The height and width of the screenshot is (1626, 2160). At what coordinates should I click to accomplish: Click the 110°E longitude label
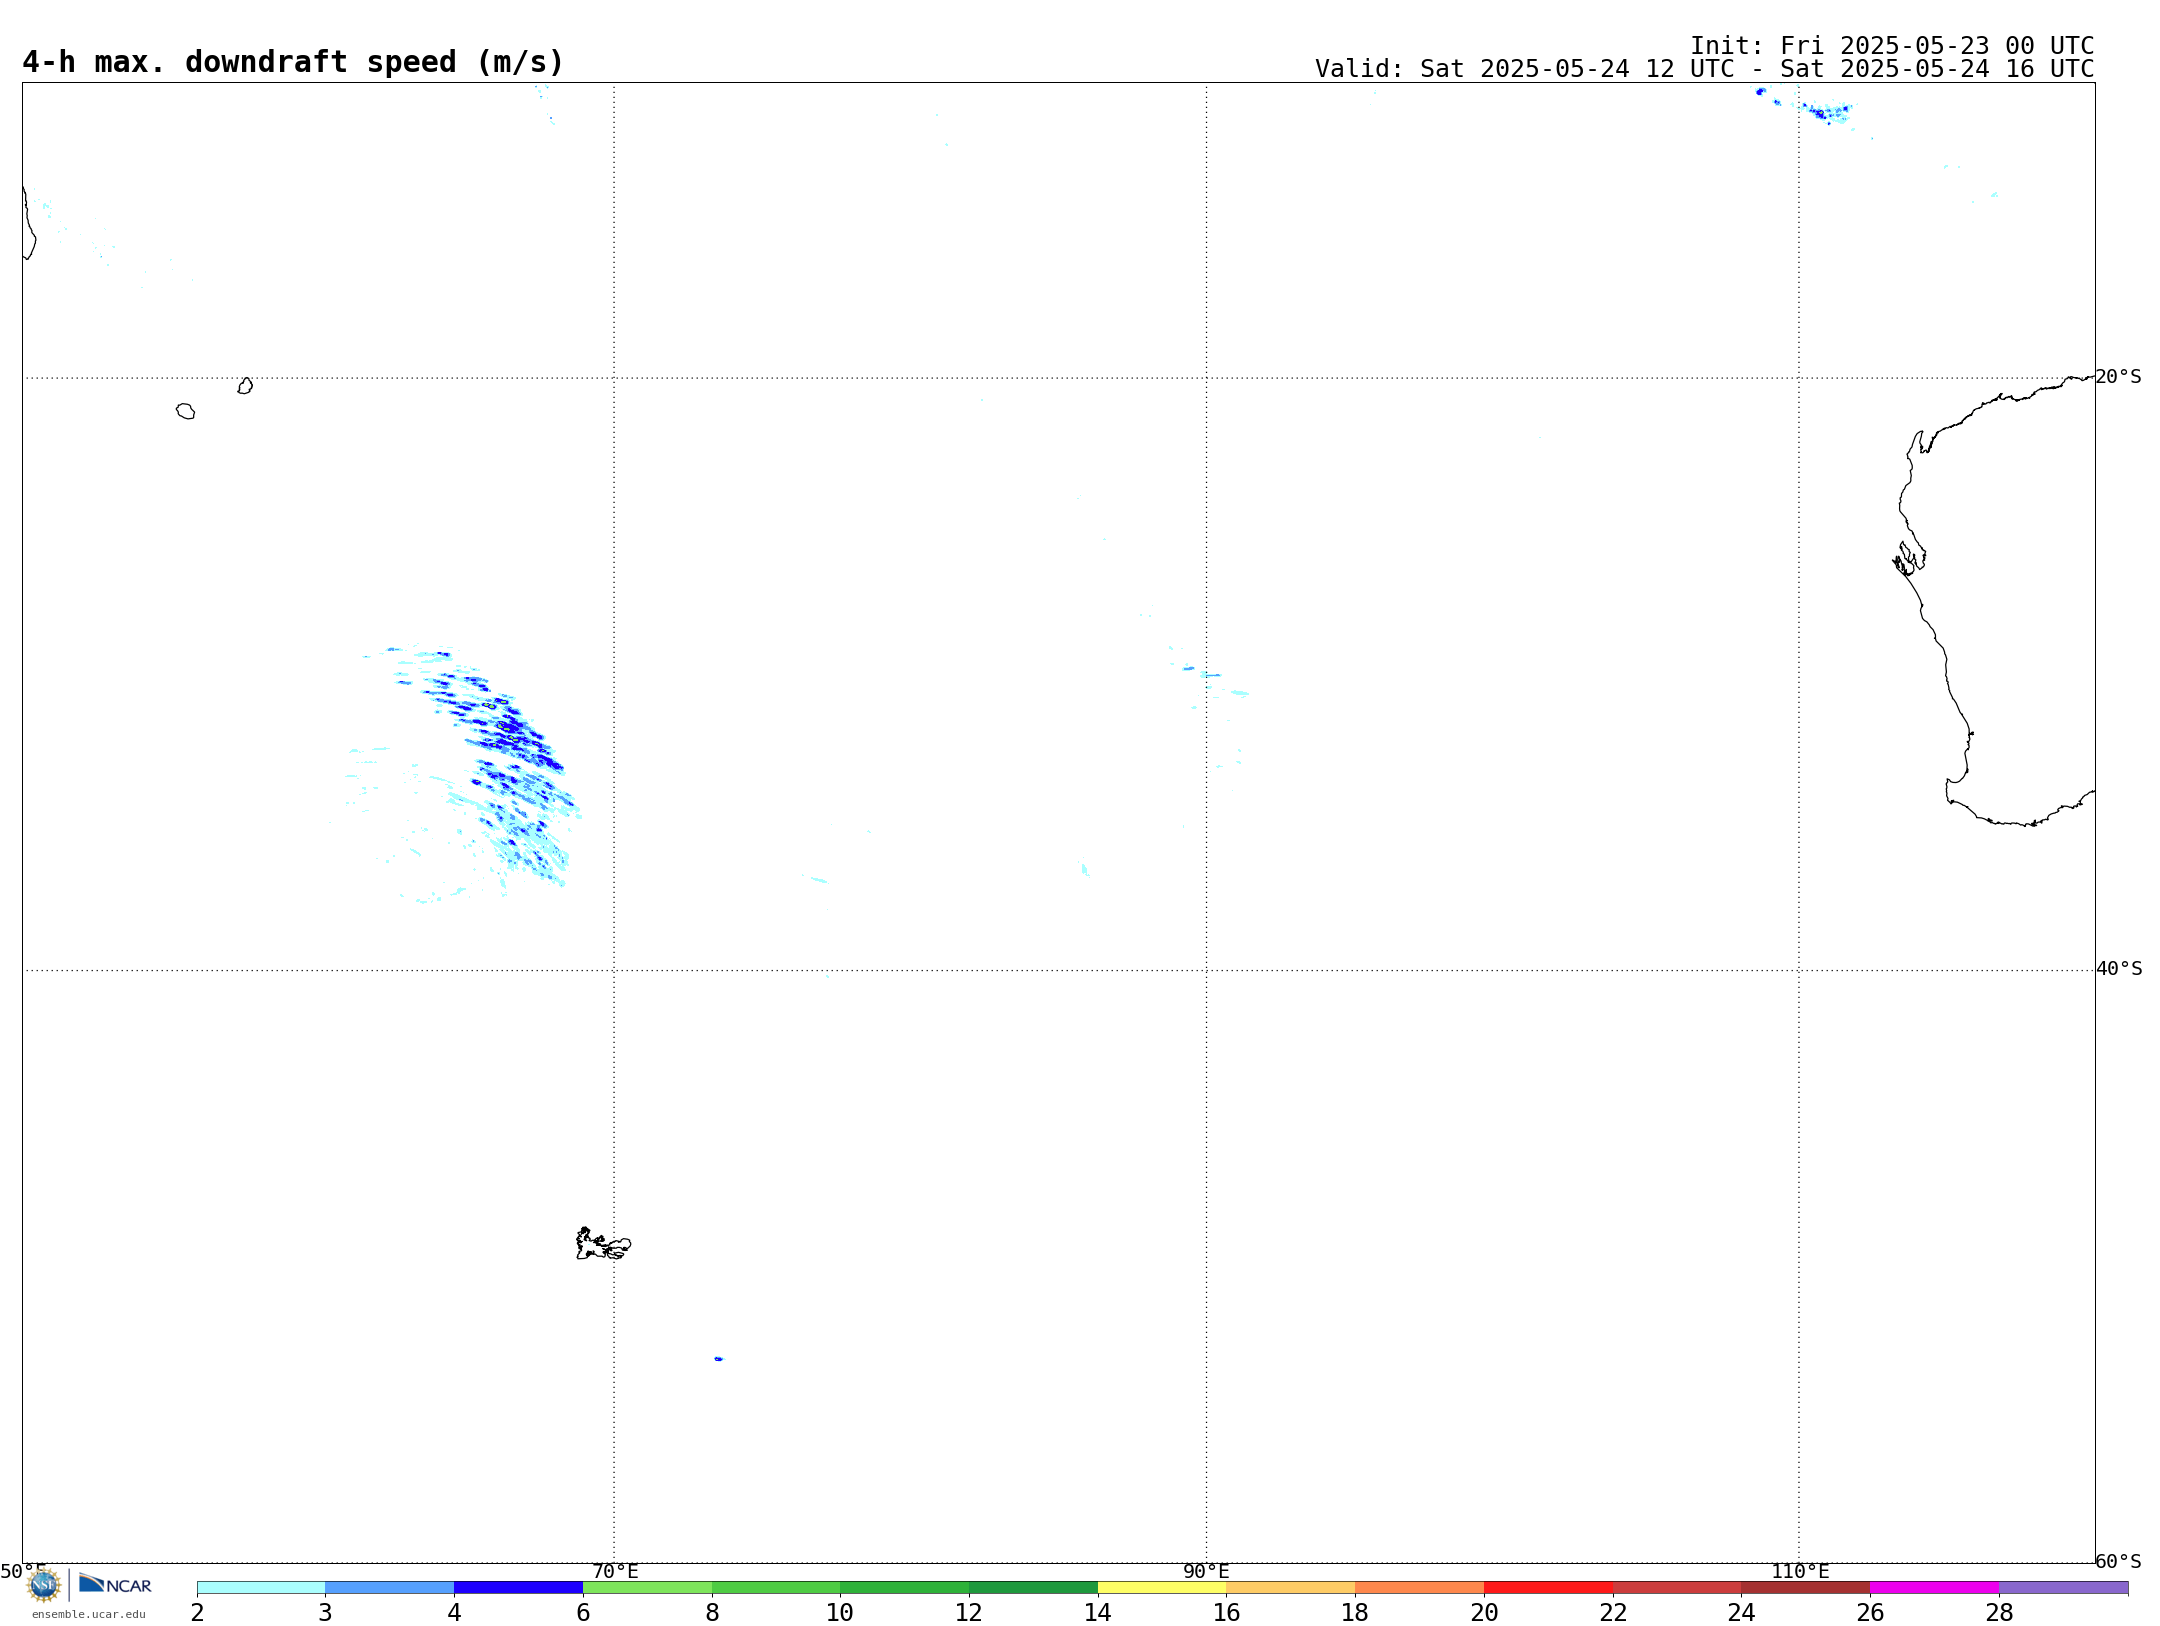[x=1800, y=1571]
